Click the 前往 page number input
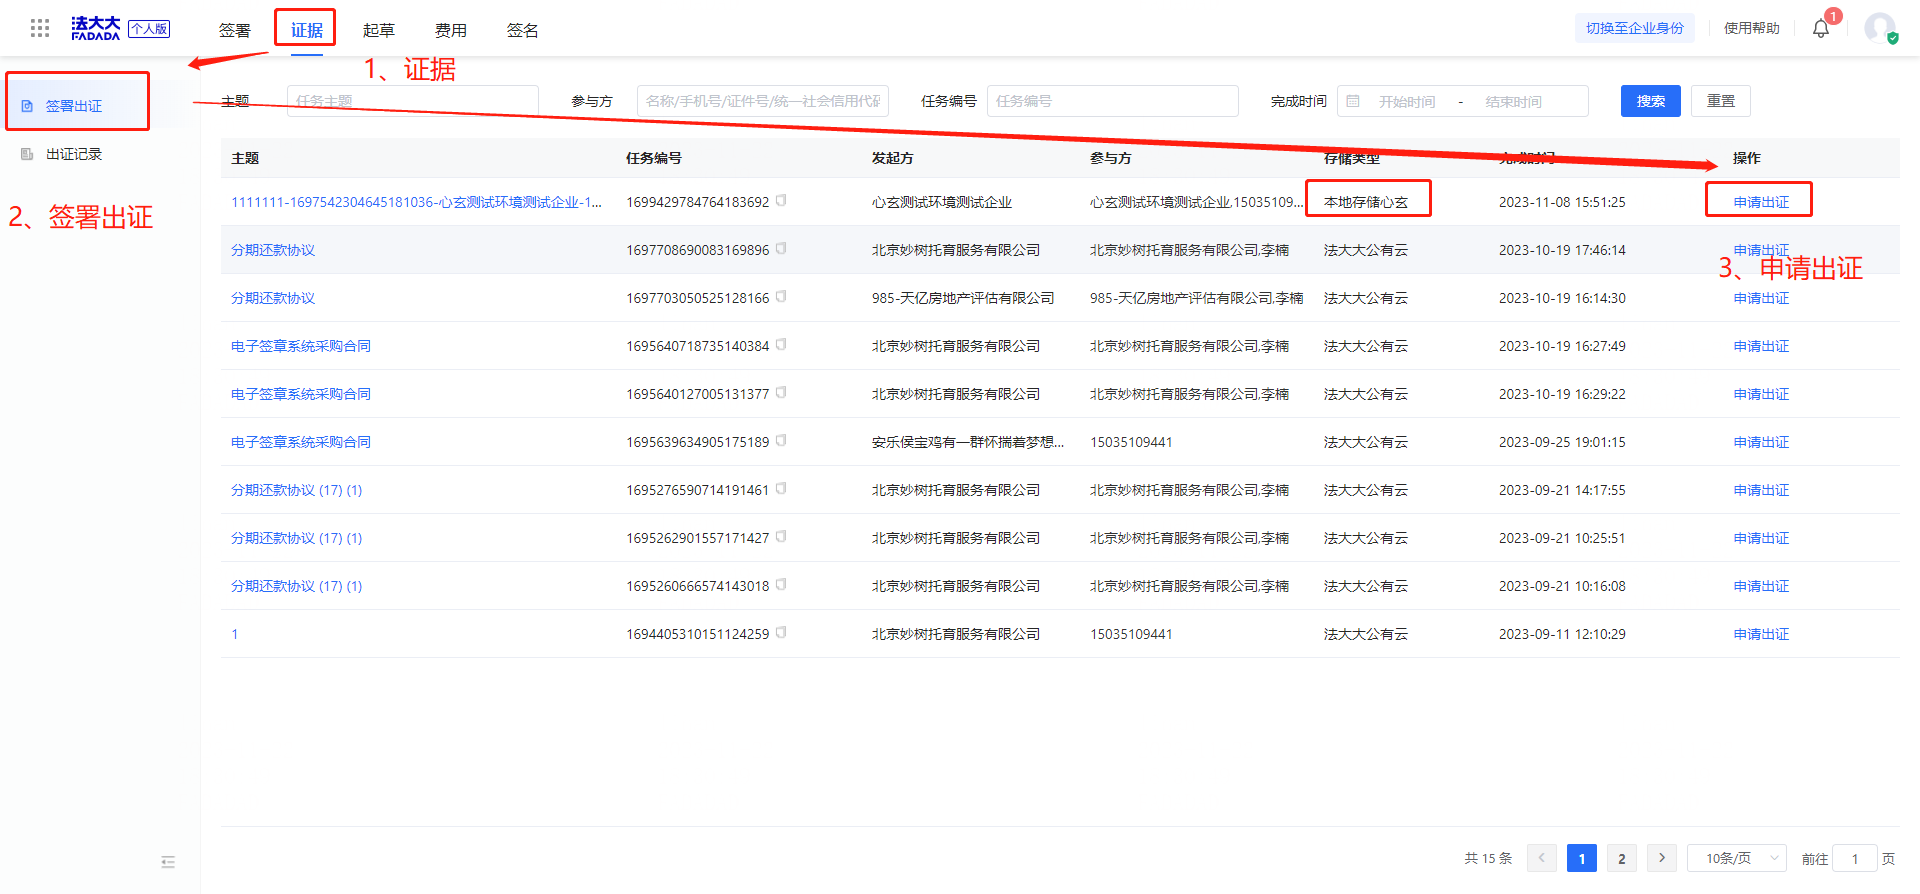Viewport: 1920px width, 894px height. click(x=1855, y=858)
